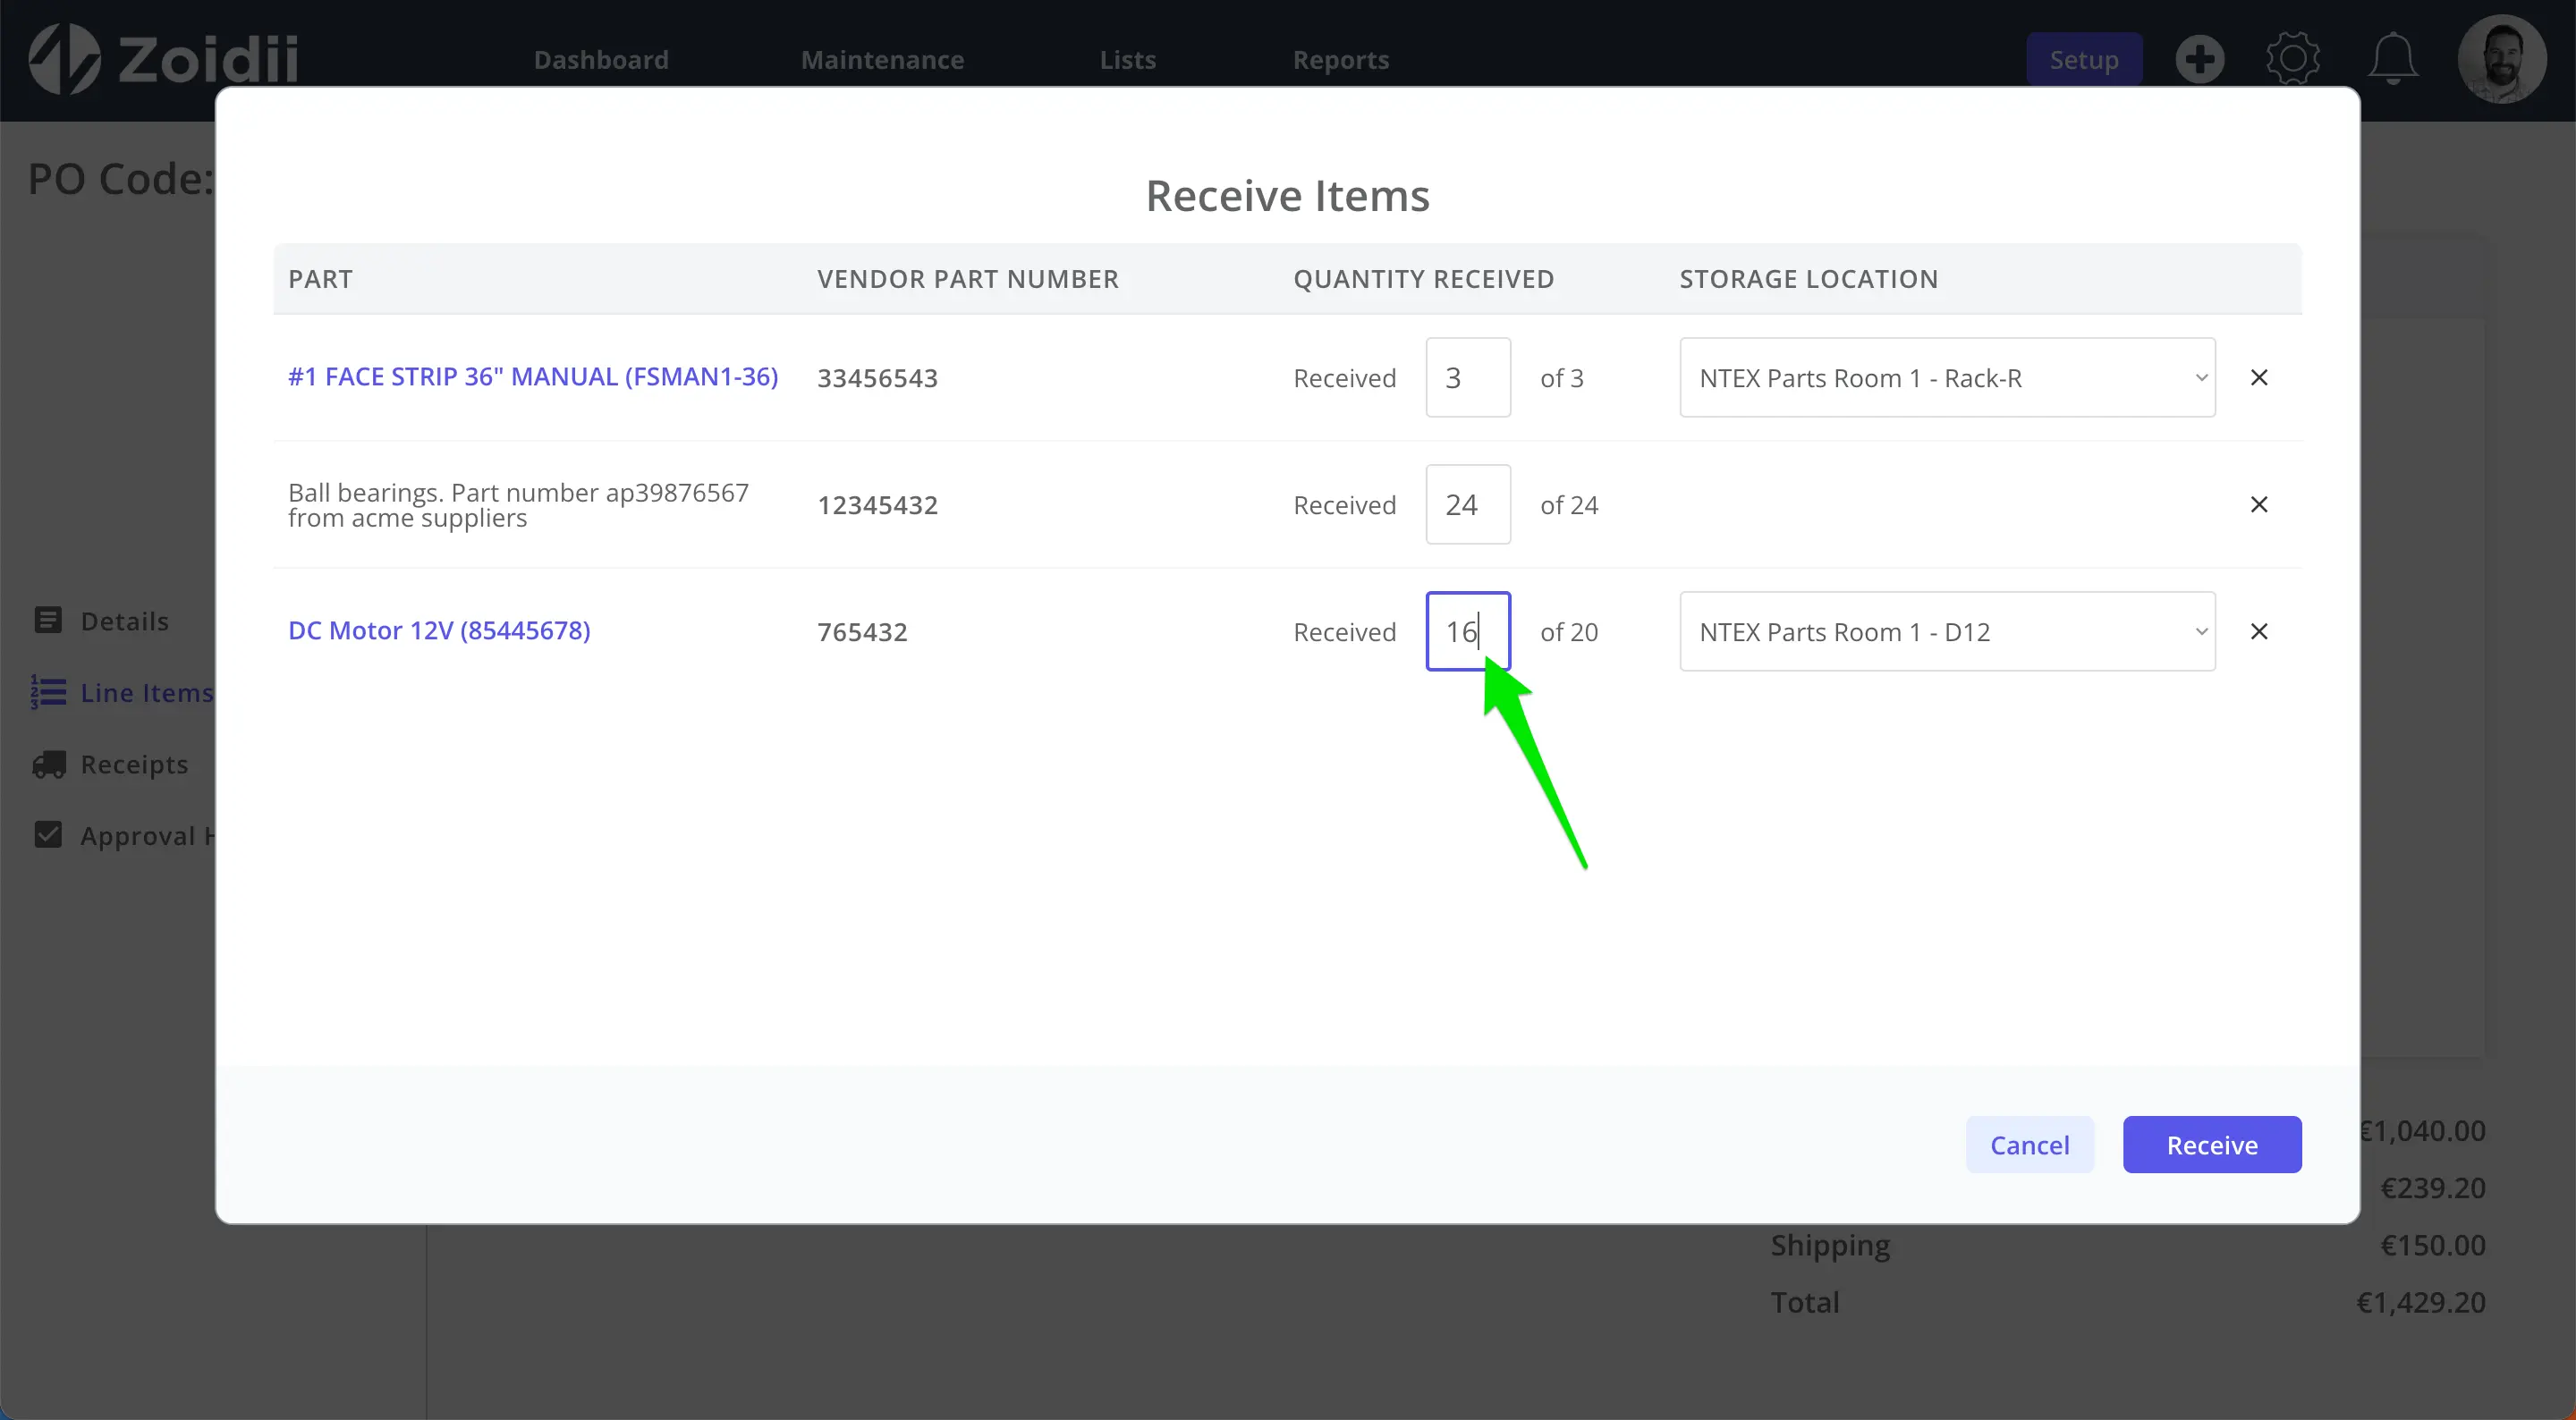Edit Ball bearings quantity received field
This screenshot has width=2576, height=1420.
(x=1468, y=504)
